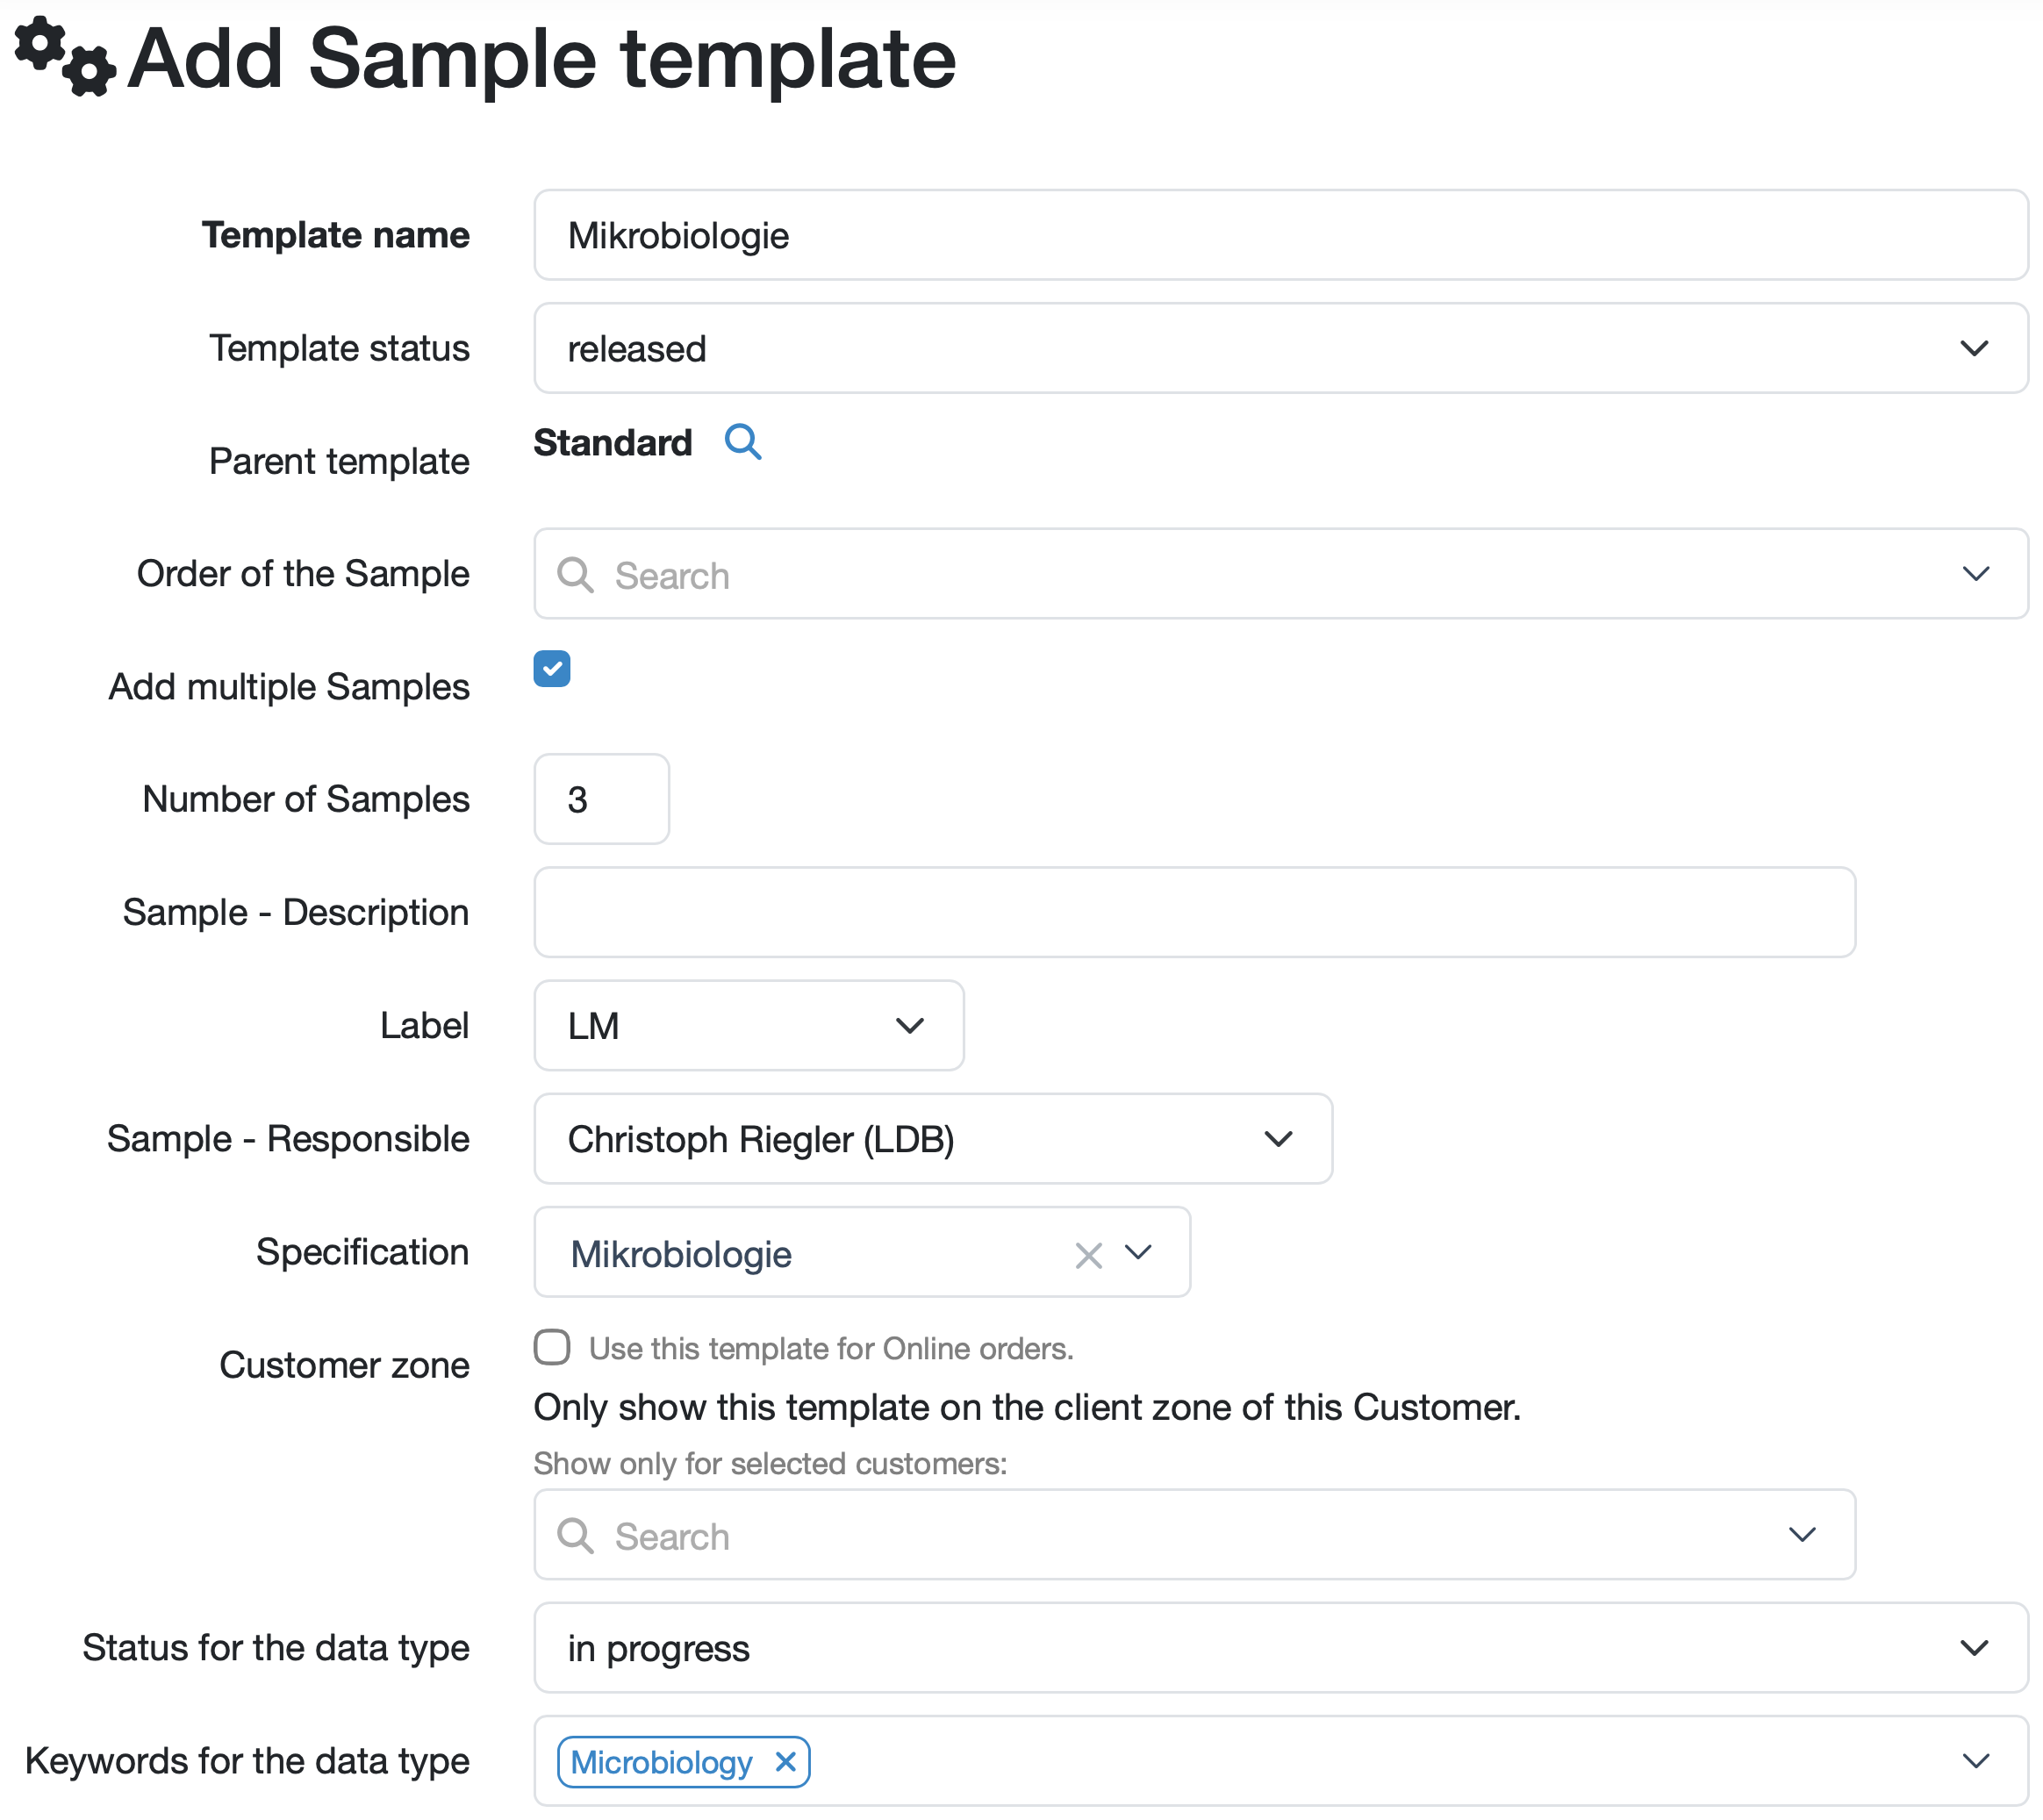Image resolution: width=2043 pixels, height=1820 pixels.
Task: Clear the Mikrobiologie specification with X icon
Action: [x=1088, y=1255]
